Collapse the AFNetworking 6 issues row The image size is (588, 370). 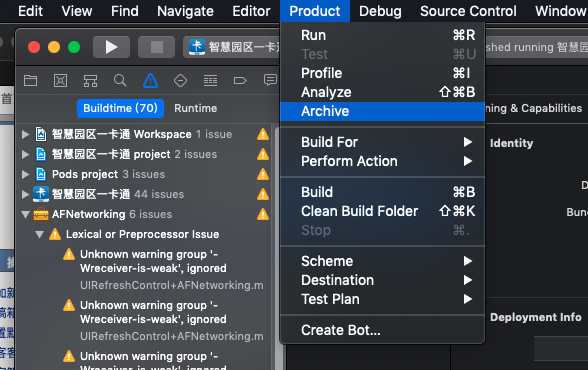coord(26,214)
